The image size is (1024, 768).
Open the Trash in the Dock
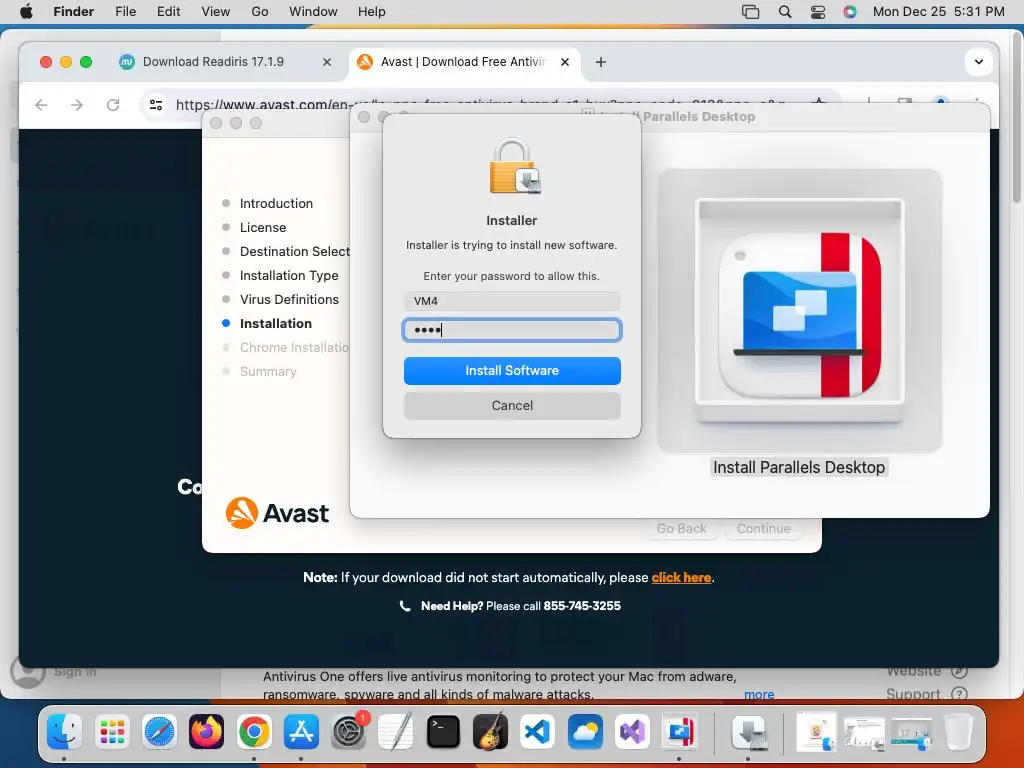click(958, 731)
